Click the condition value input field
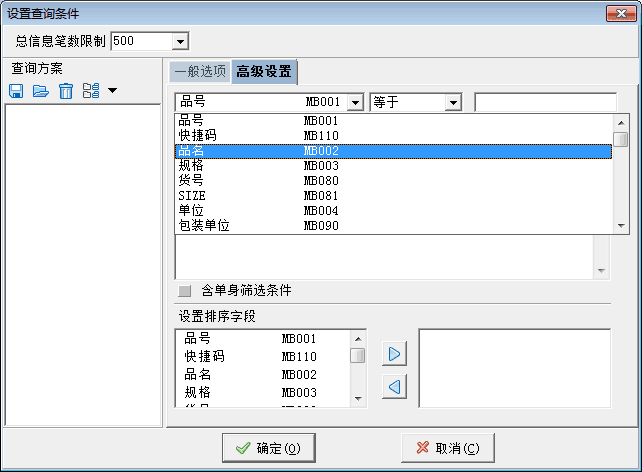The width and height of the screenshot is (642, 472). [545, 102]
